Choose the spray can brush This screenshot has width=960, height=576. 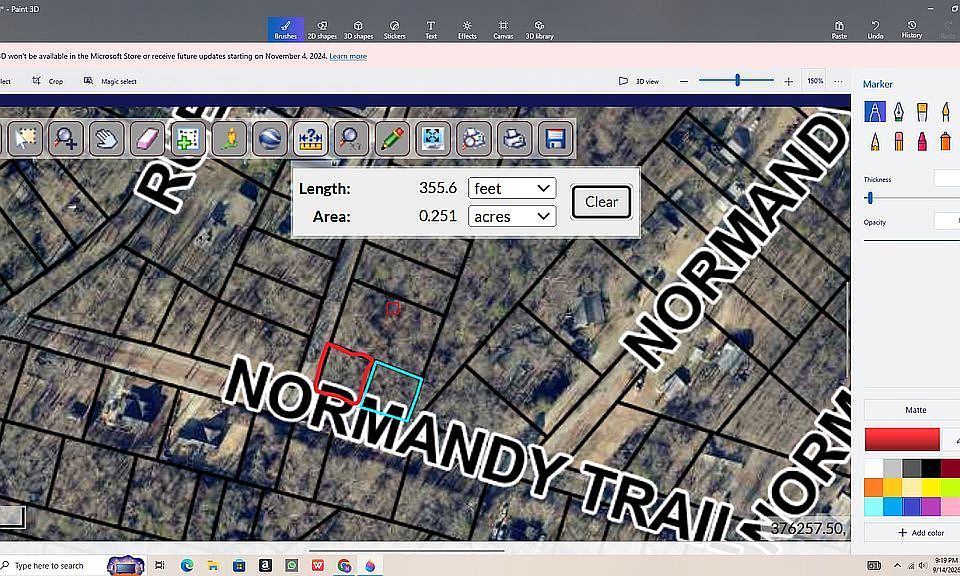pyautogui.click(x=945, y=141)
